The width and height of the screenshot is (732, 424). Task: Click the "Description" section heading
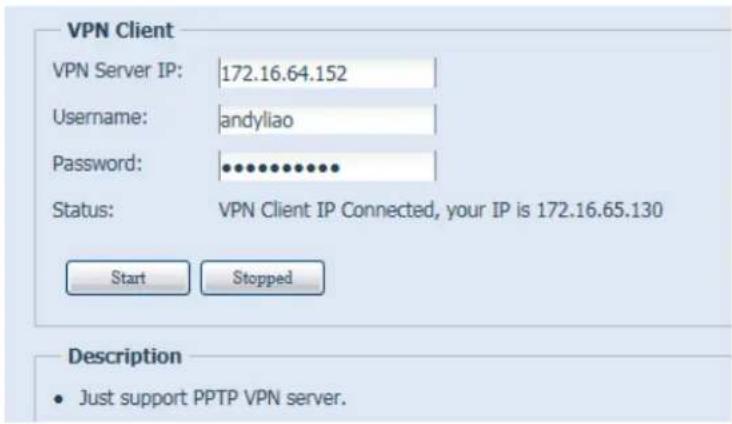(x=124, y=356)
